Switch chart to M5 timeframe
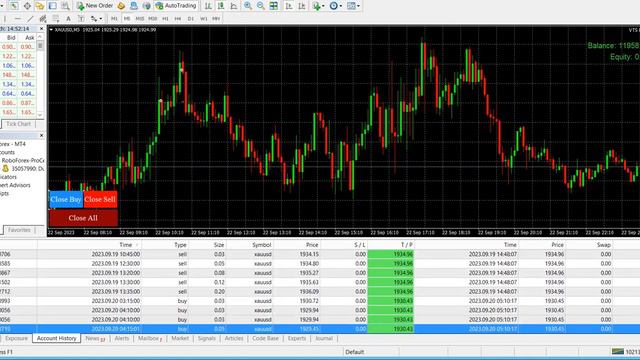 click(127, 18)
